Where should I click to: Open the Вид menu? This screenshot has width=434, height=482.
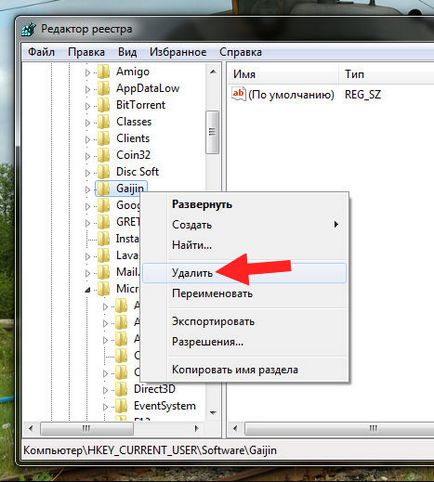pos(127,52)
